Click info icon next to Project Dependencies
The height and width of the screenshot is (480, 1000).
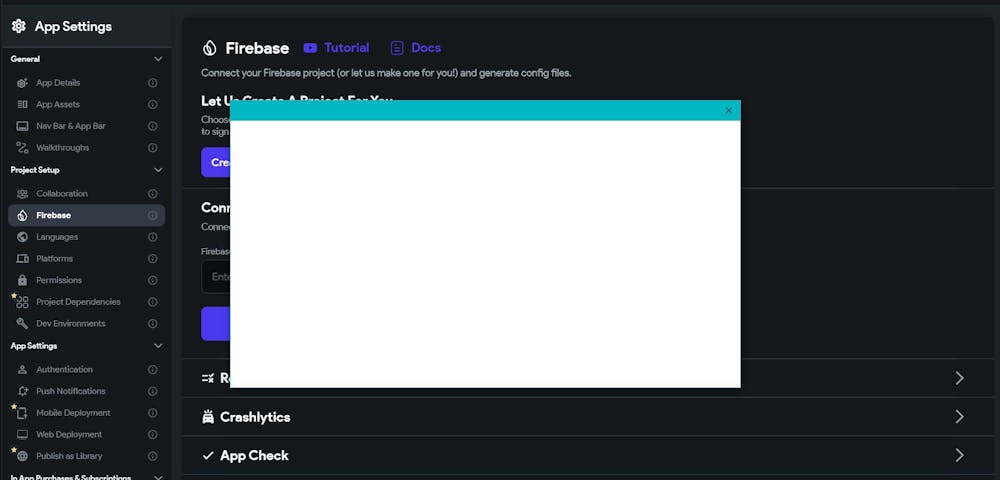[152, 302]
